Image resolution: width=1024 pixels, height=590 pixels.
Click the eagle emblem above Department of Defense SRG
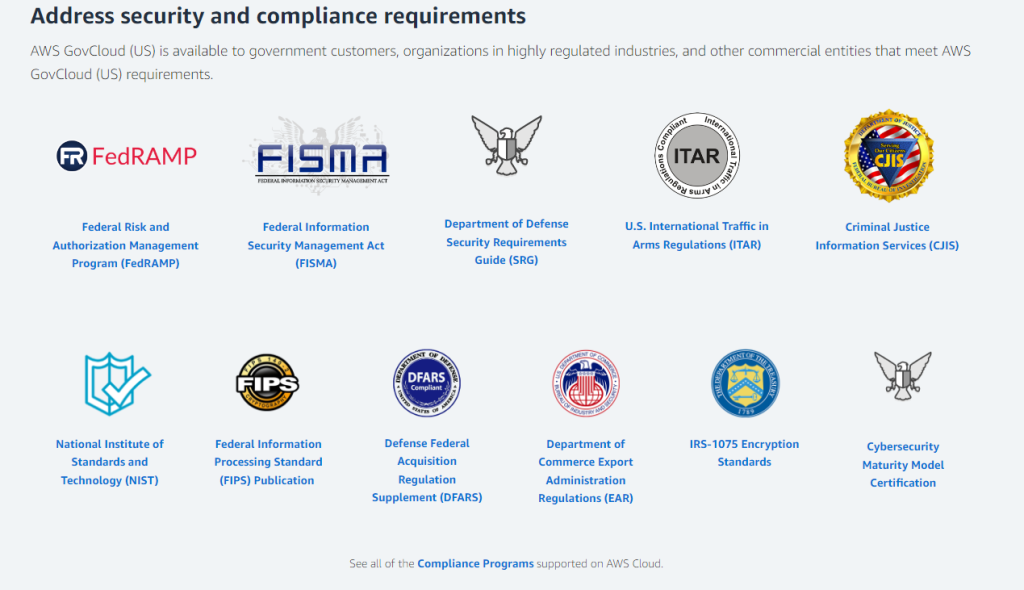click(x=507, y=145)
